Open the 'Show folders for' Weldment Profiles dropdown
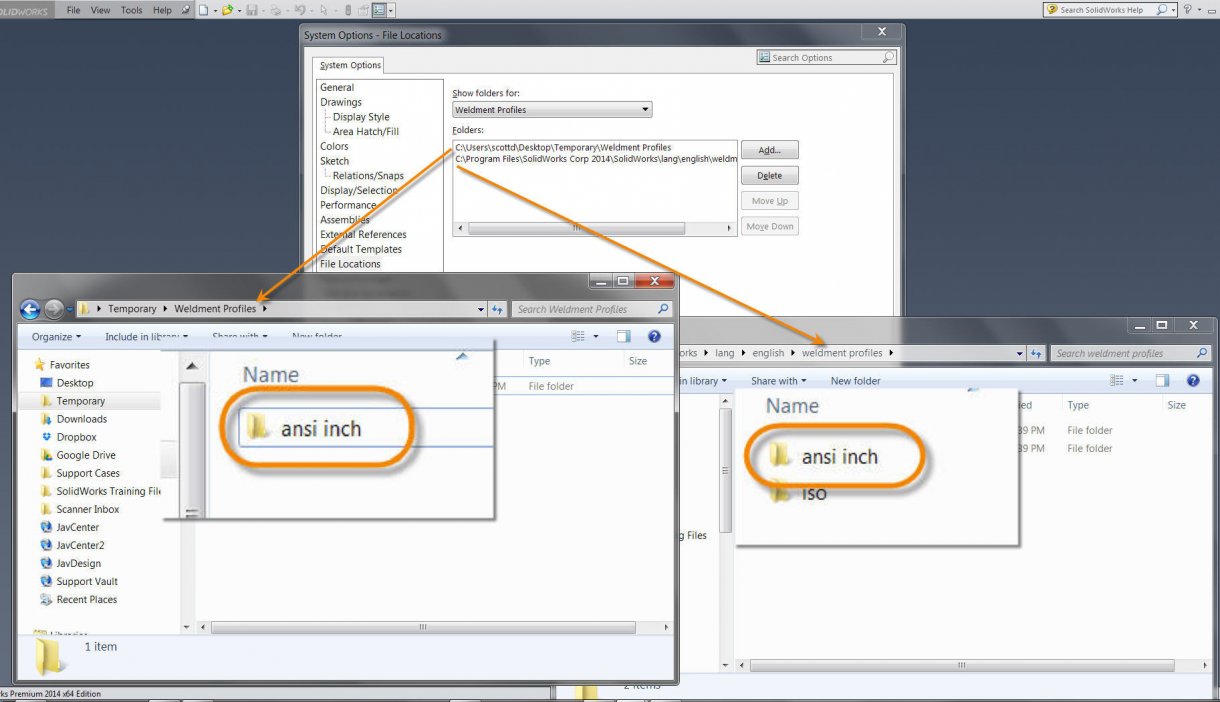This screenshot has width=1220, height=702. (x=552, y=109)
